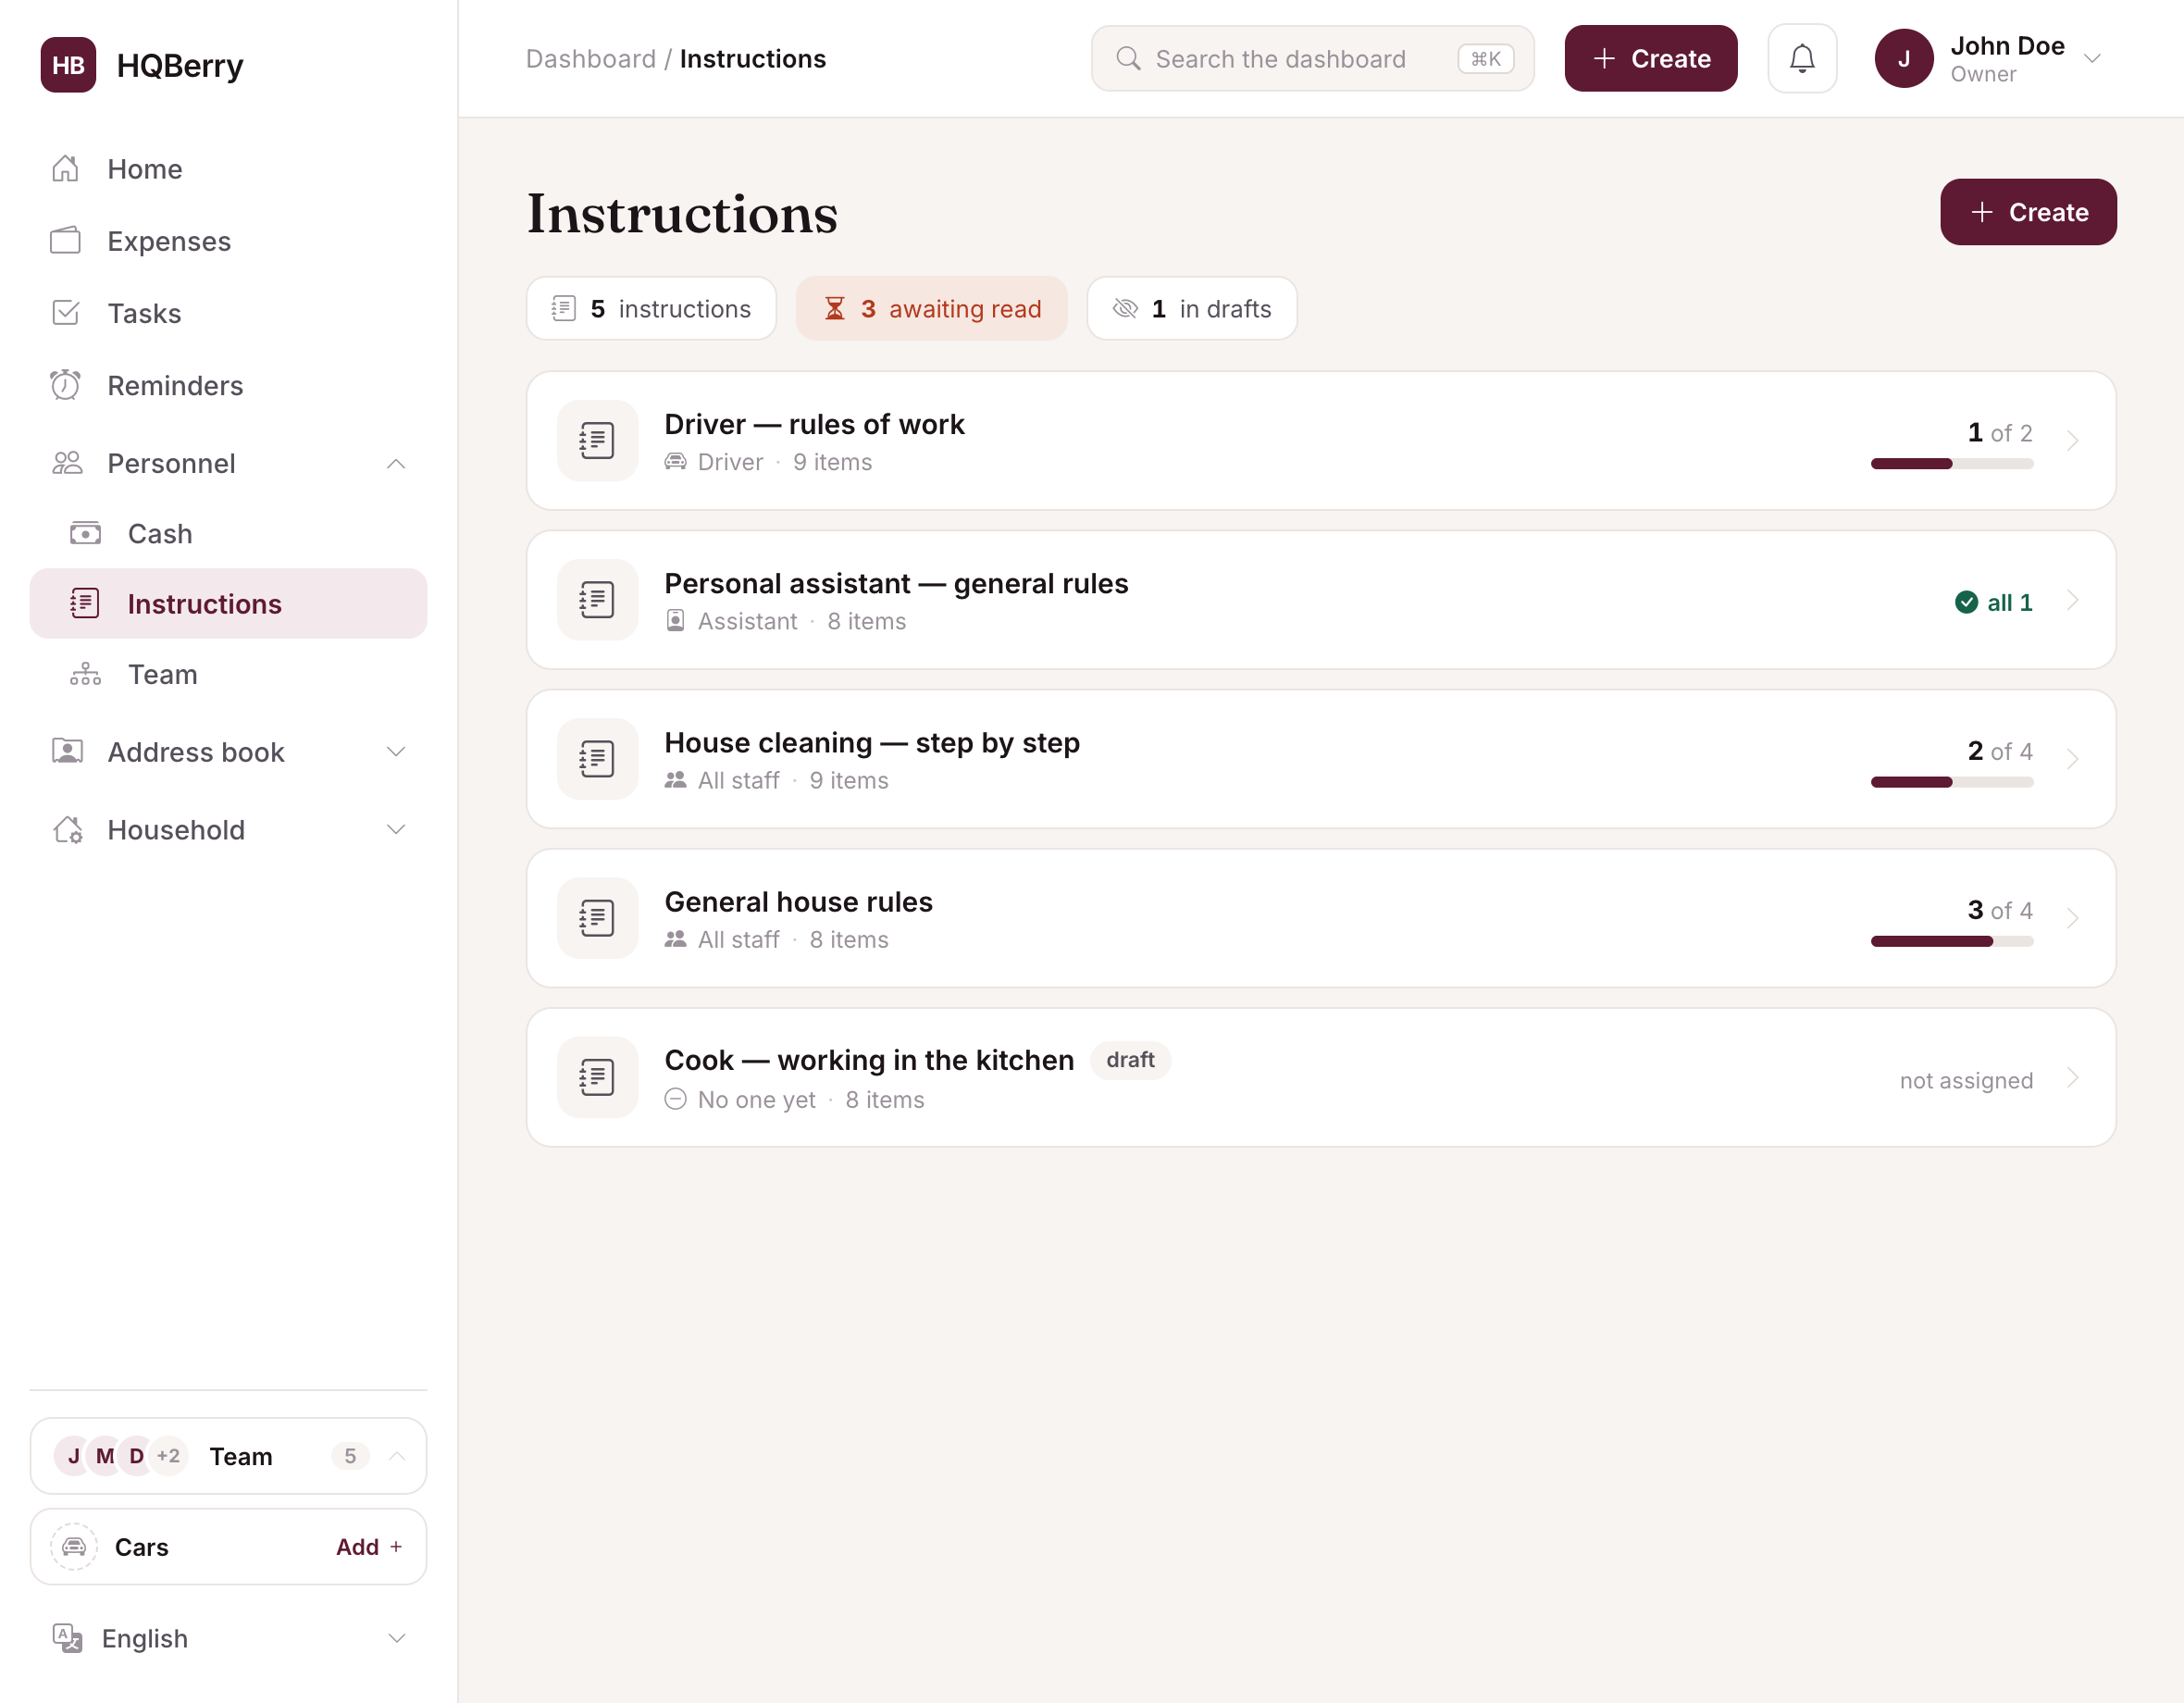2184x1703 pixels.
Task: Open General house rules row chevron
Action: pos(2072,918)
